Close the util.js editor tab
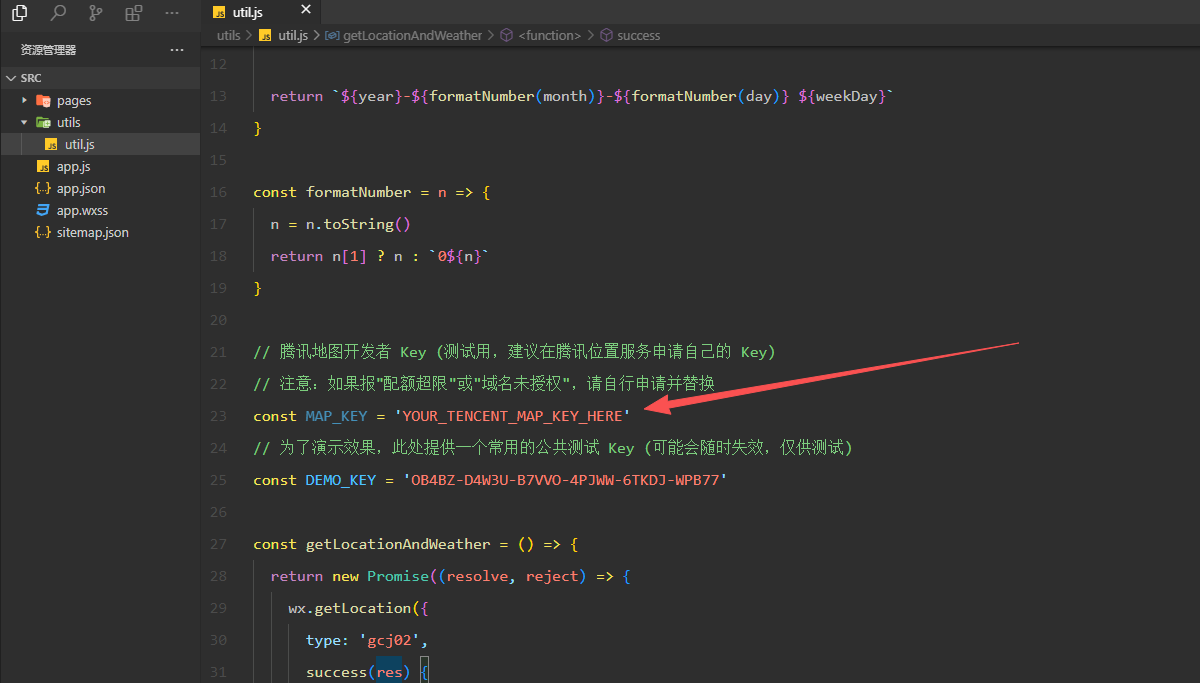 click(305, 11)
